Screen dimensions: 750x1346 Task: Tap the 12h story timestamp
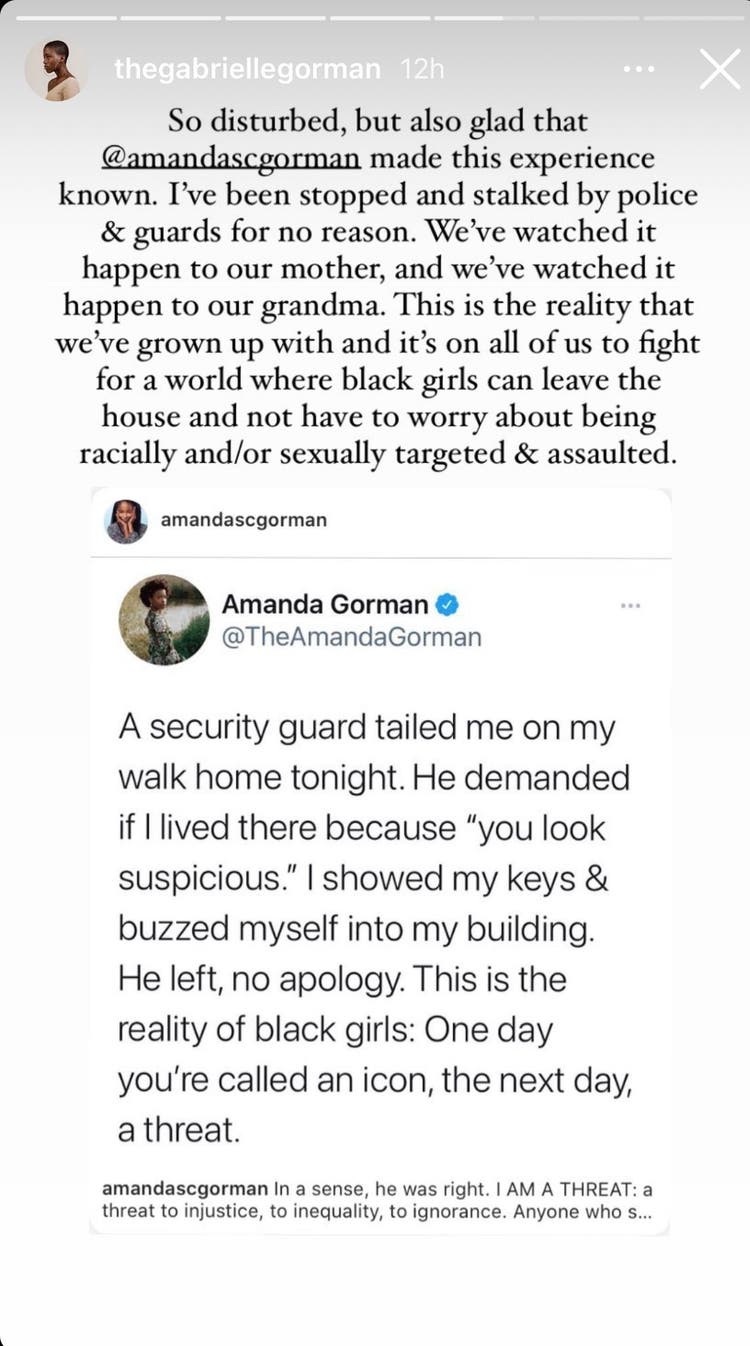click(421, 69)
